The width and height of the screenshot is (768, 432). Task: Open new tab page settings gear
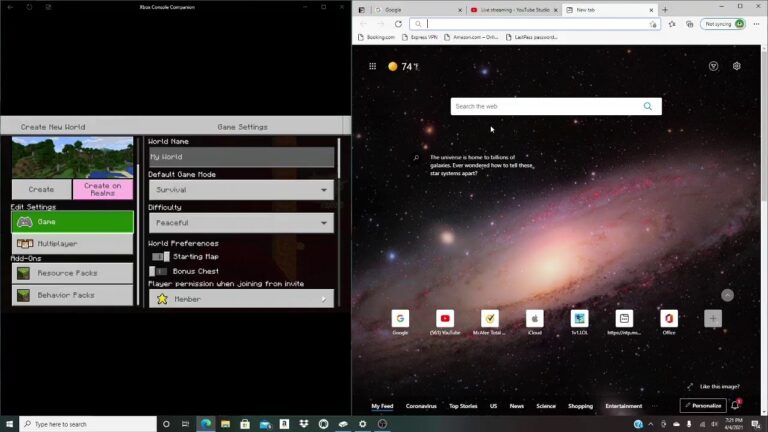[737, 66]
